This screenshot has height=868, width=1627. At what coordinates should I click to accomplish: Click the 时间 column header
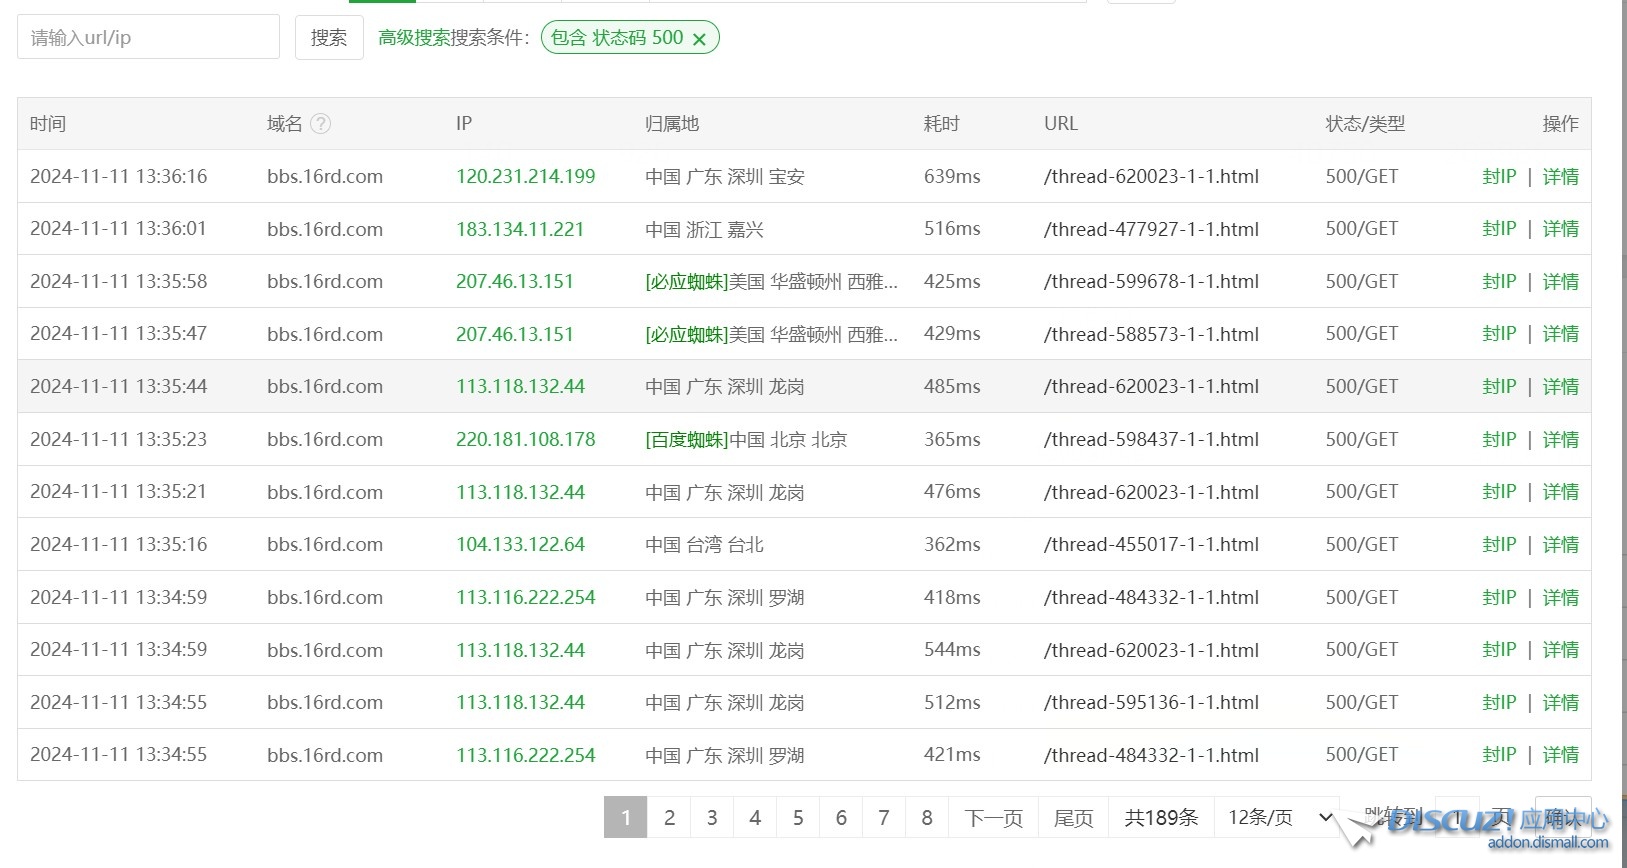[x=48, y=124]
